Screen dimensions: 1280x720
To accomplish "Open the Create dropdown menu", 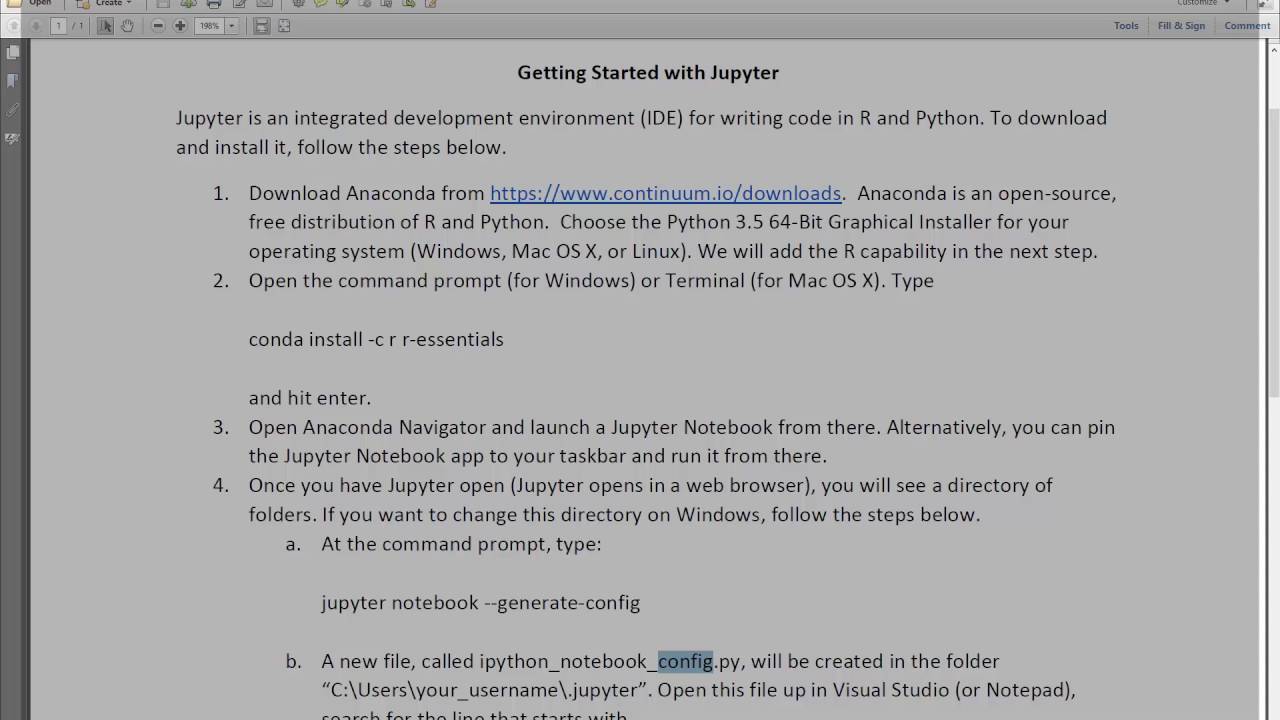I will pyautogui.click(x=105, y=3).
